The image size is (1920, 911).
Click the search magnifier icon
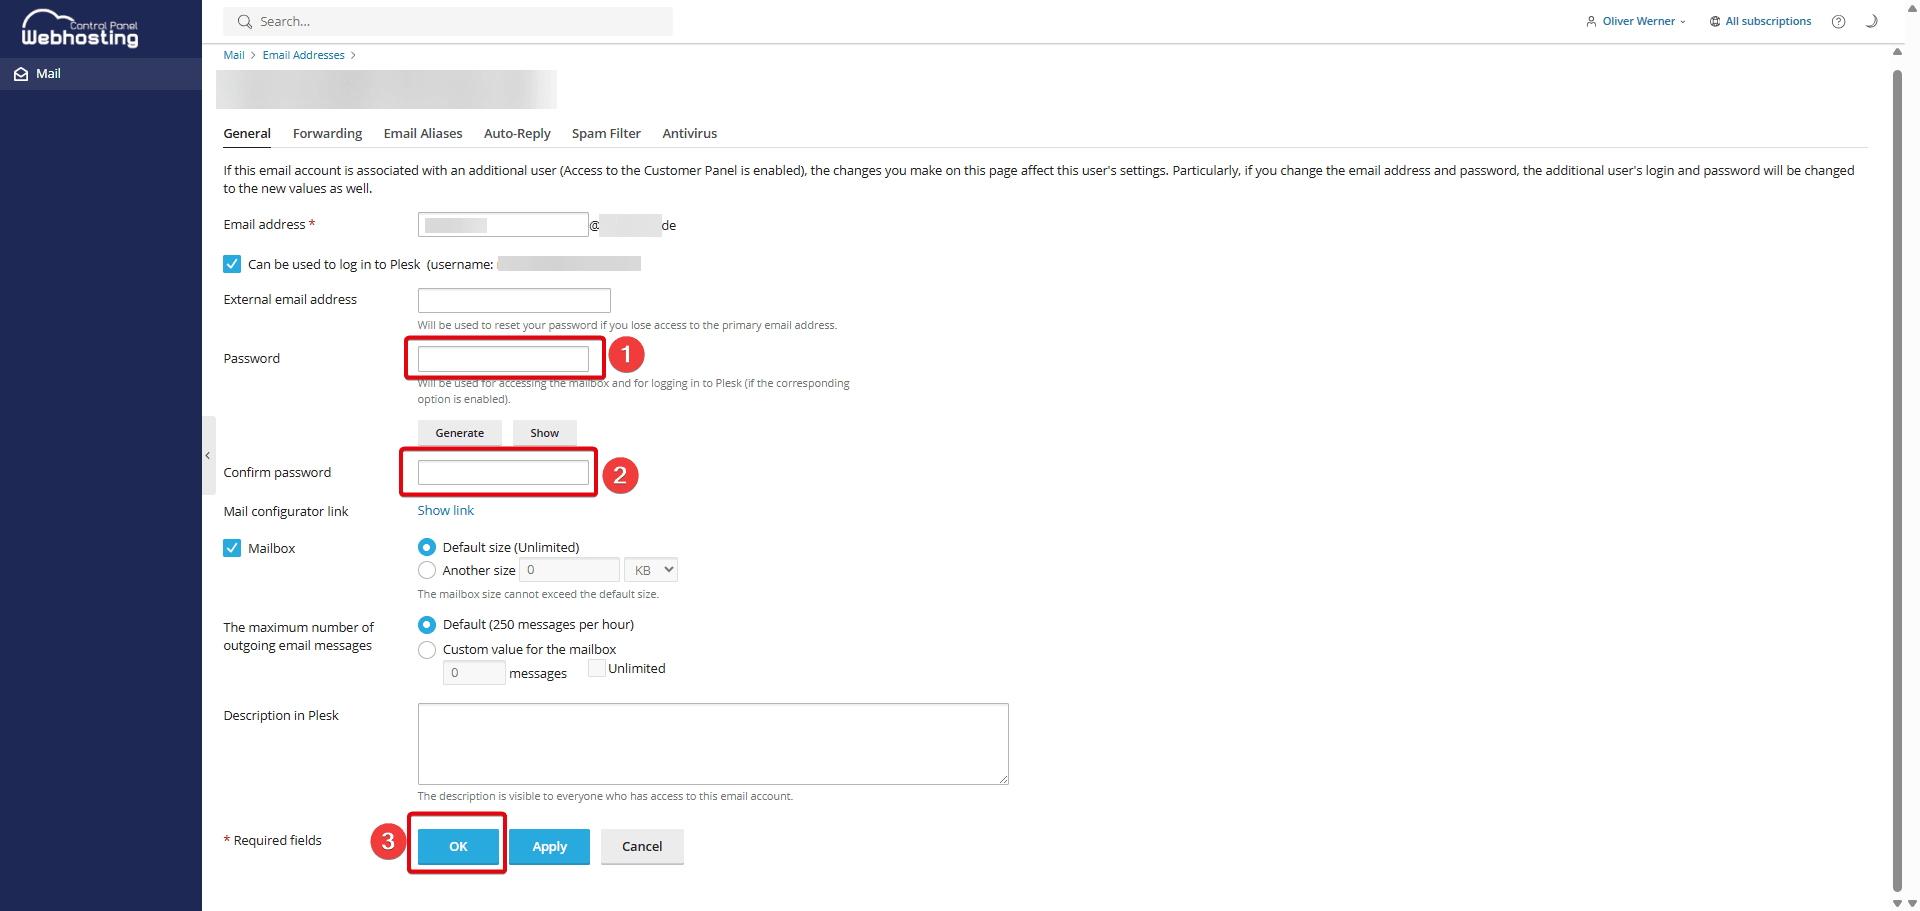click(245, 21)
